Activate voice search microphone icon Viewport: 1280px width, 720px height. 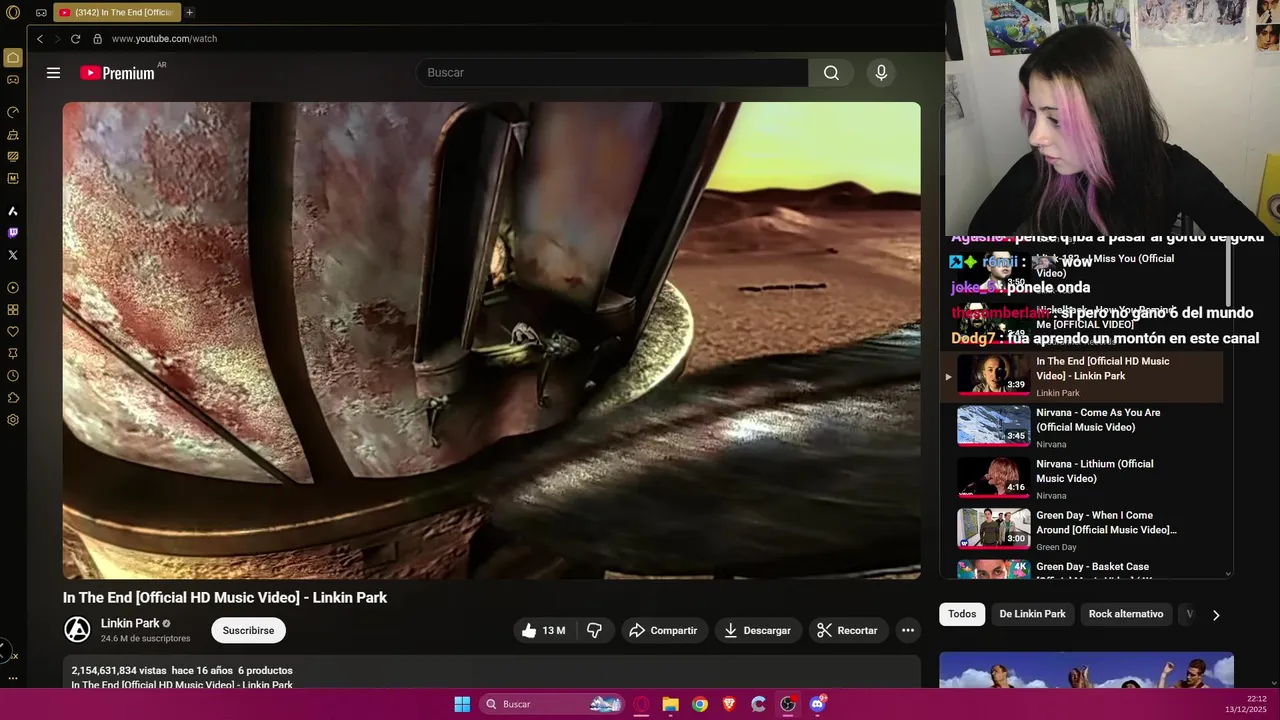(x=881, y=73)
